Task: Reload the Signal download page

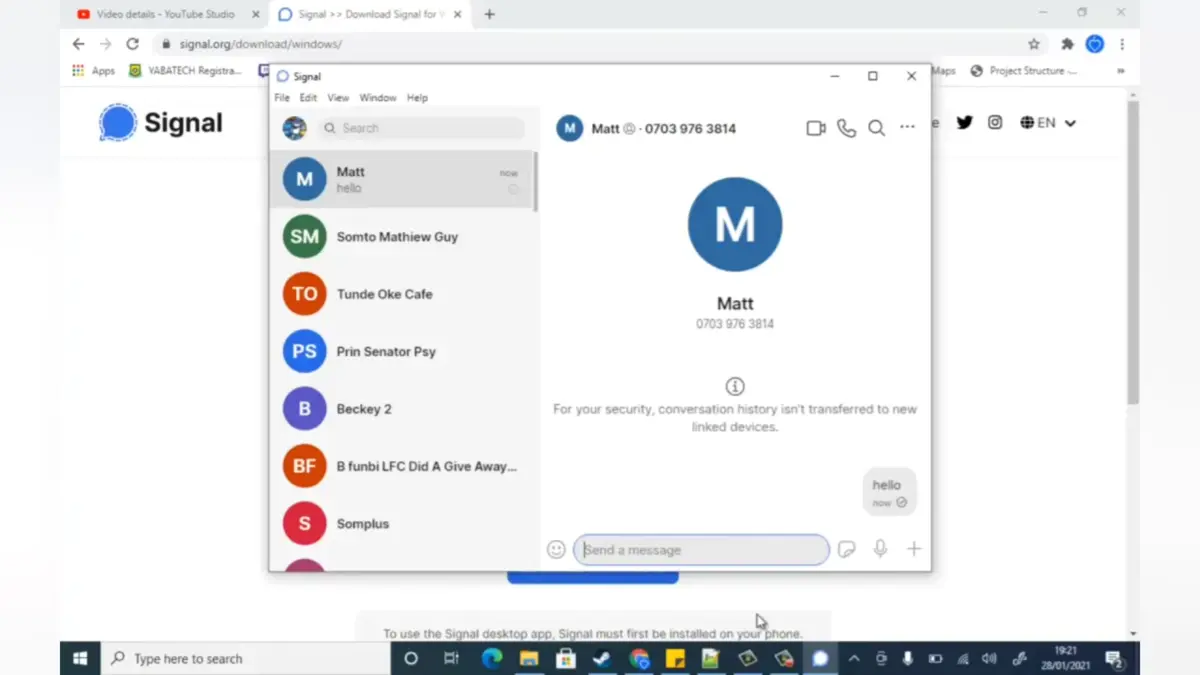Action: (132, 44)
